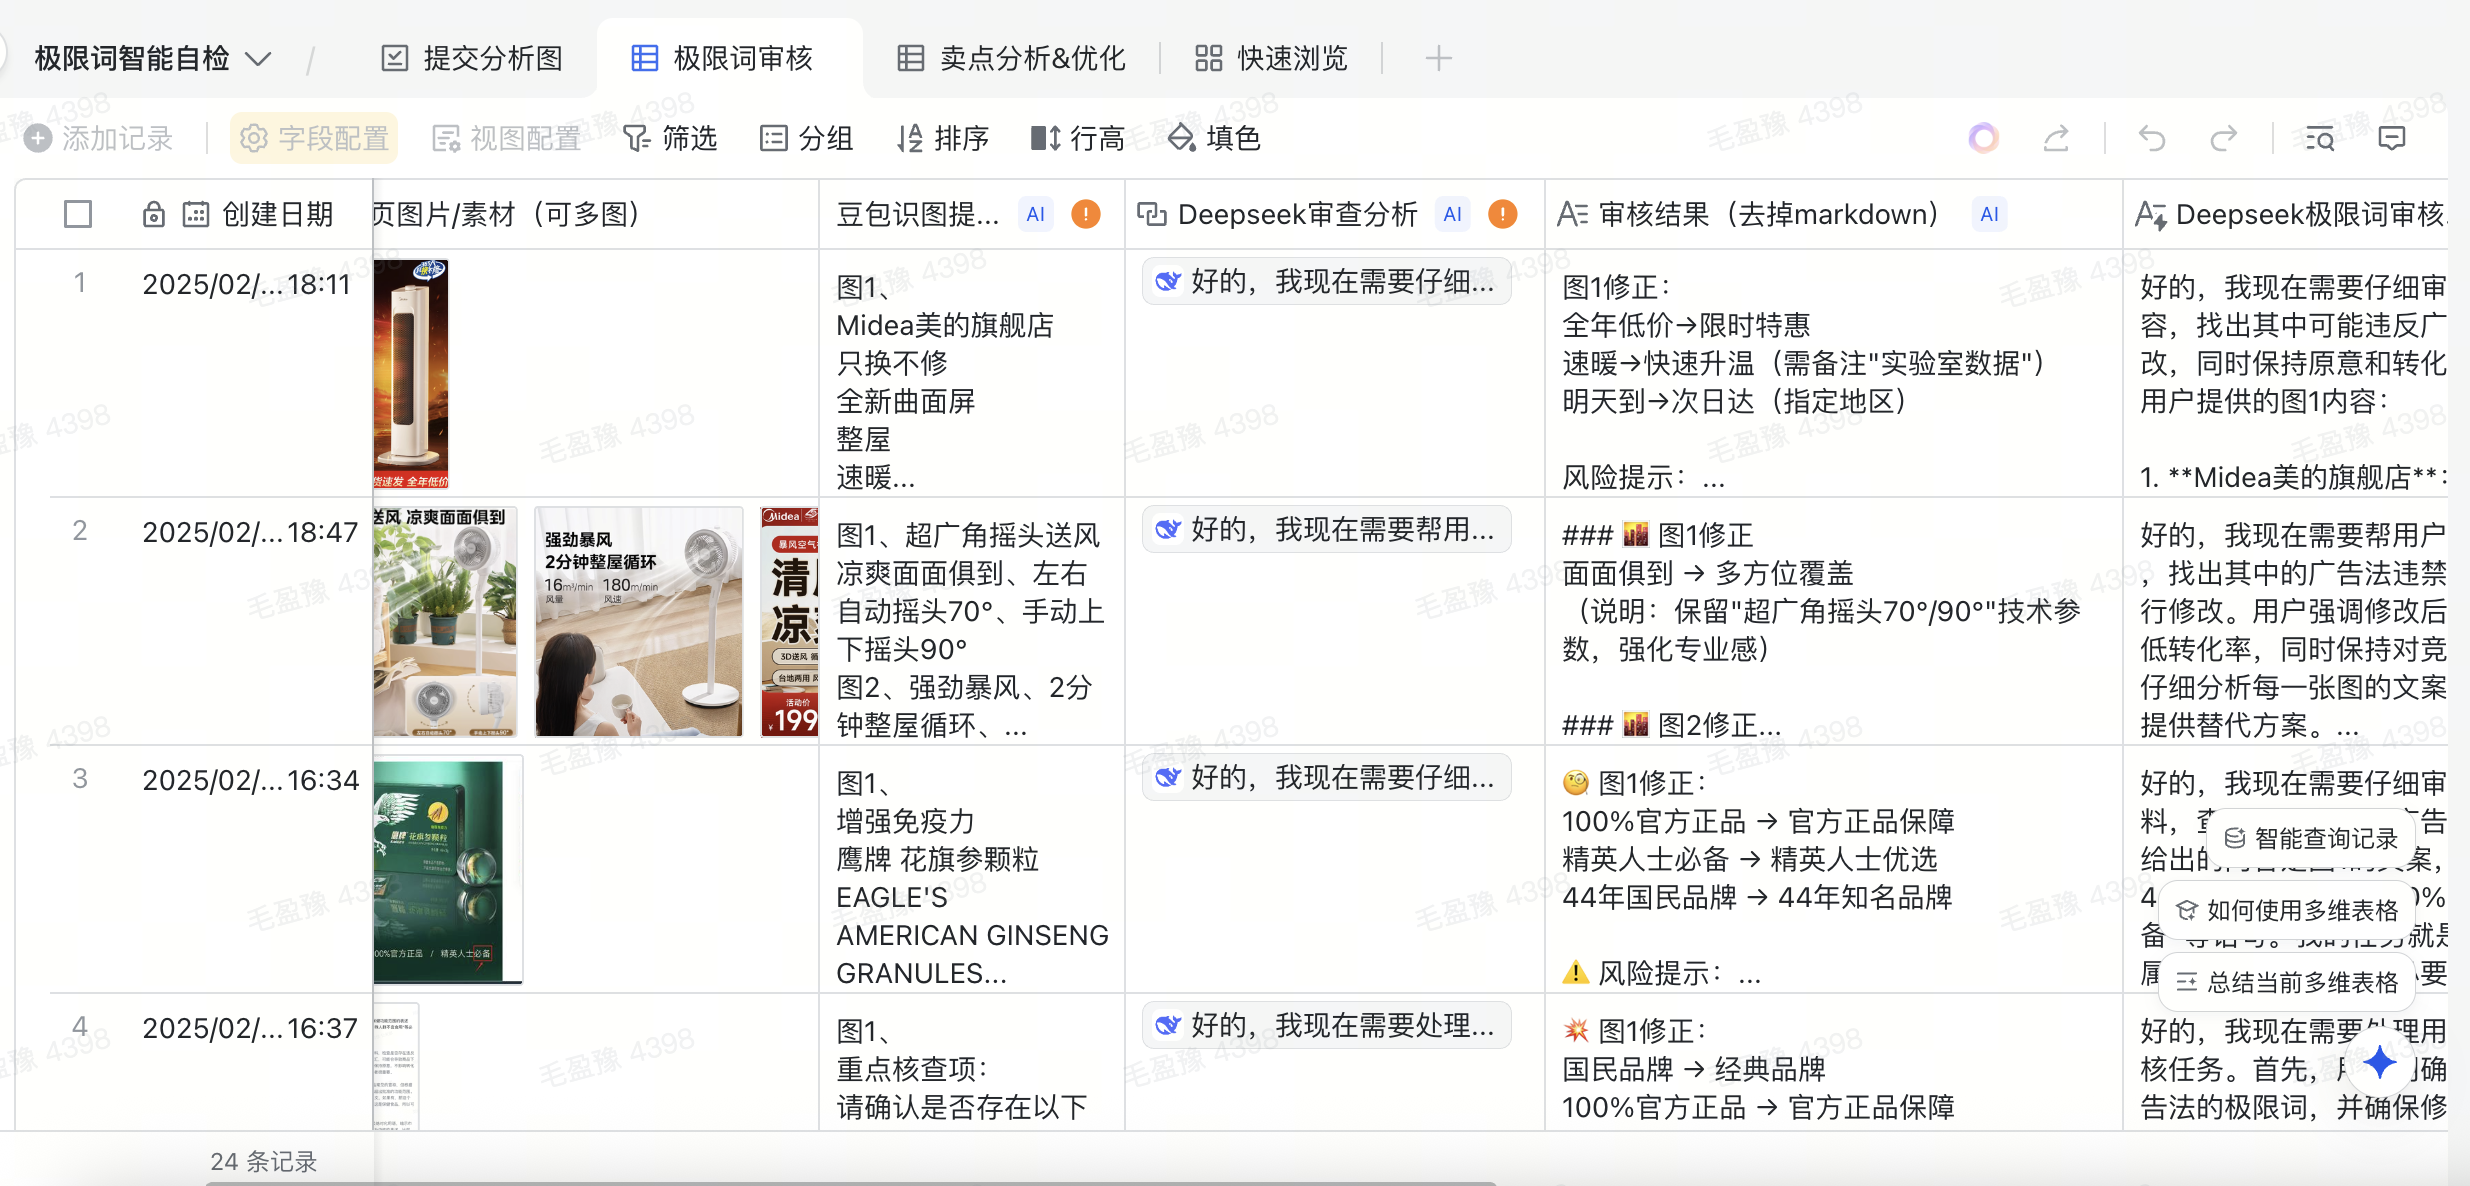Viewport: 2470px width, 1186px height.
Task: Click the 智能查询记录 suggestion button
Action: (x=2311, y=838)
